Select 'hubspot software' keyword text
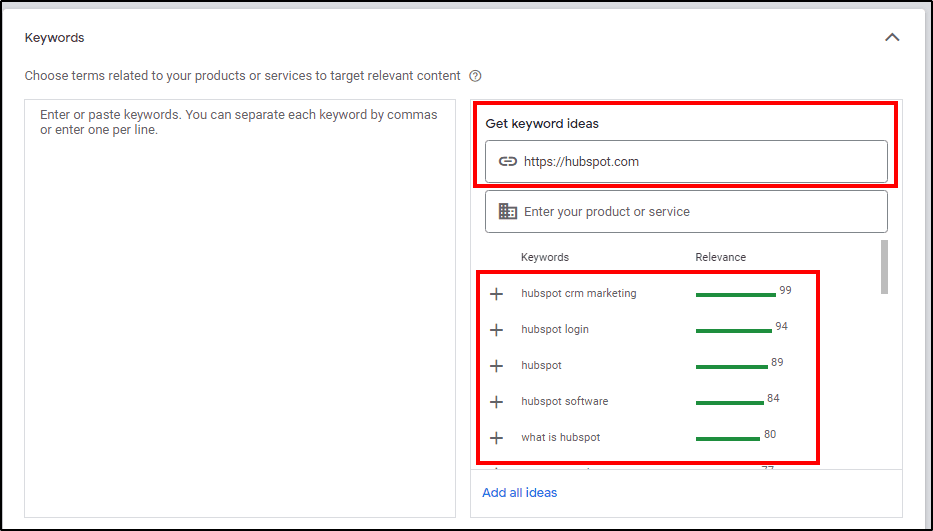 (565, 401)
